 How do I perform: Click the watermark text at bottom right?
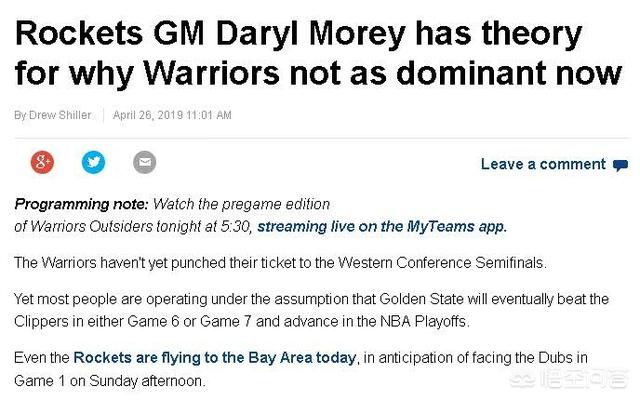click(x=584, y=380)
